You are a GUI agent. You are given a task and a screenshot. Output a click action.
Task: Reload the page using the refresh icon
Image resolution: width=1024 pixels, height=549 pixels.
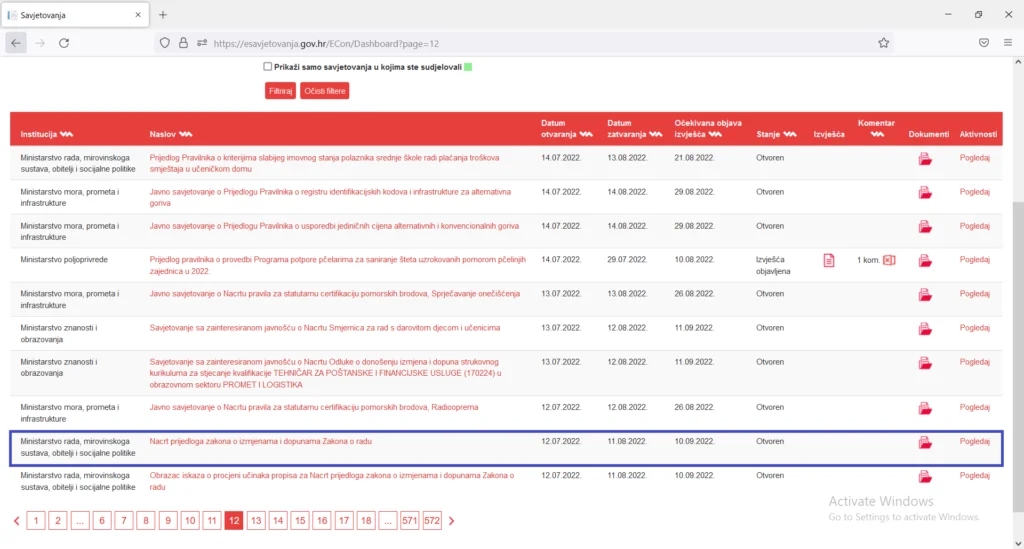point(64,43)
